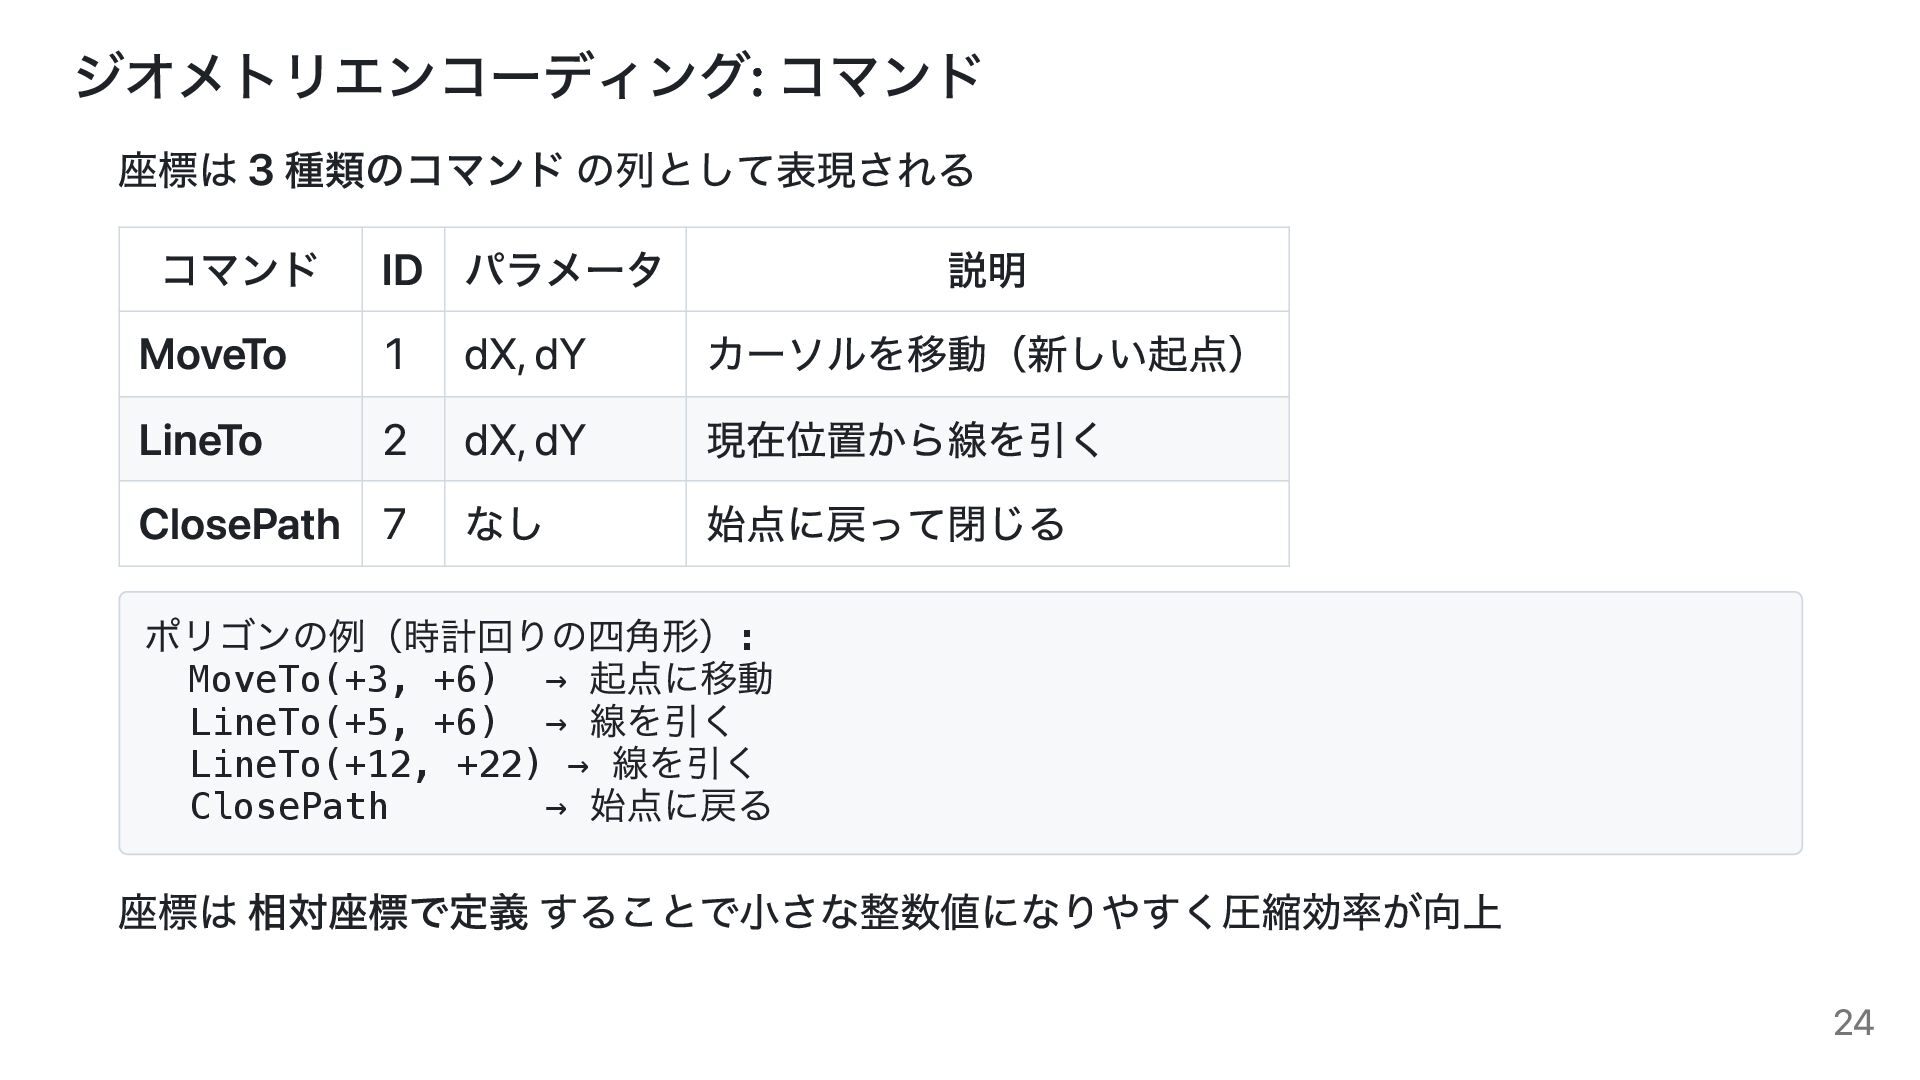Select the MoveTo command cell
The width and height of the screenshot is (1920, 1080).
240,354
